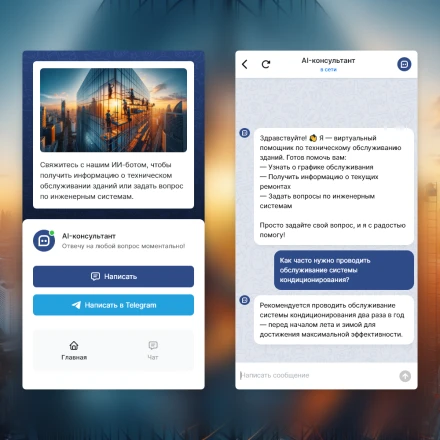
Task: Click the bot avatar beside the recommendation reply
Action: click(245, 300)
